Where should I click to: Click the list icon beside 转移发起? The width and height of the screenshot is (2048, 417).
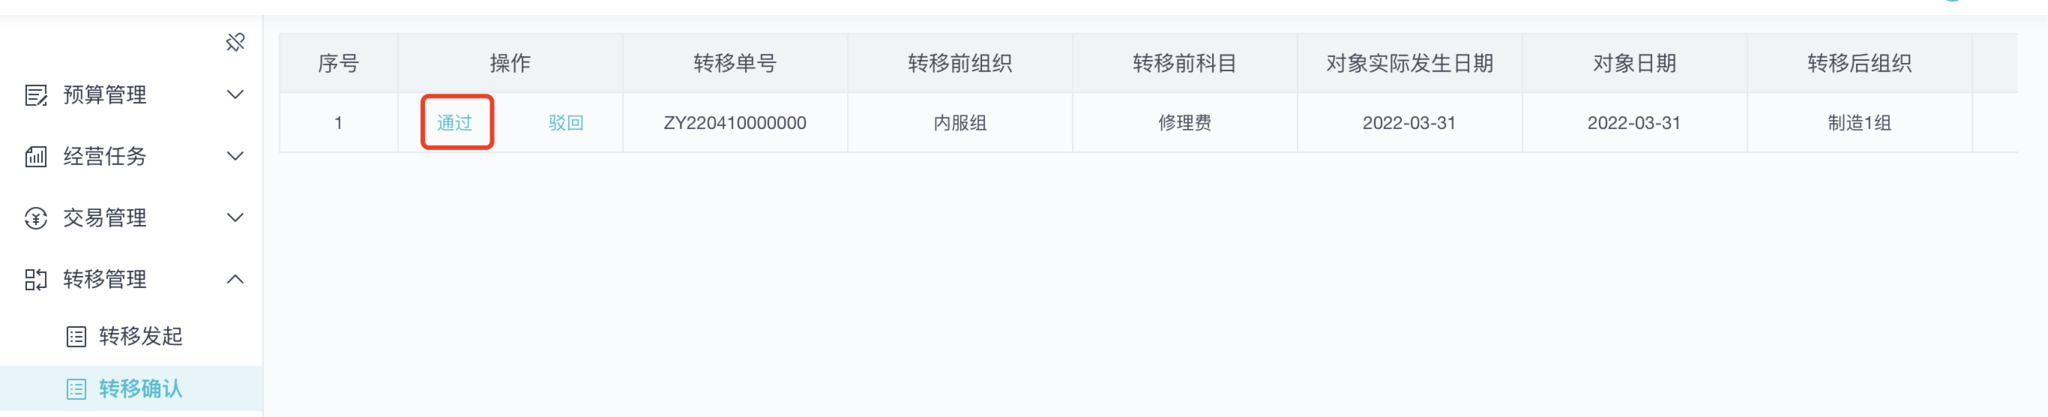point(76,336)
